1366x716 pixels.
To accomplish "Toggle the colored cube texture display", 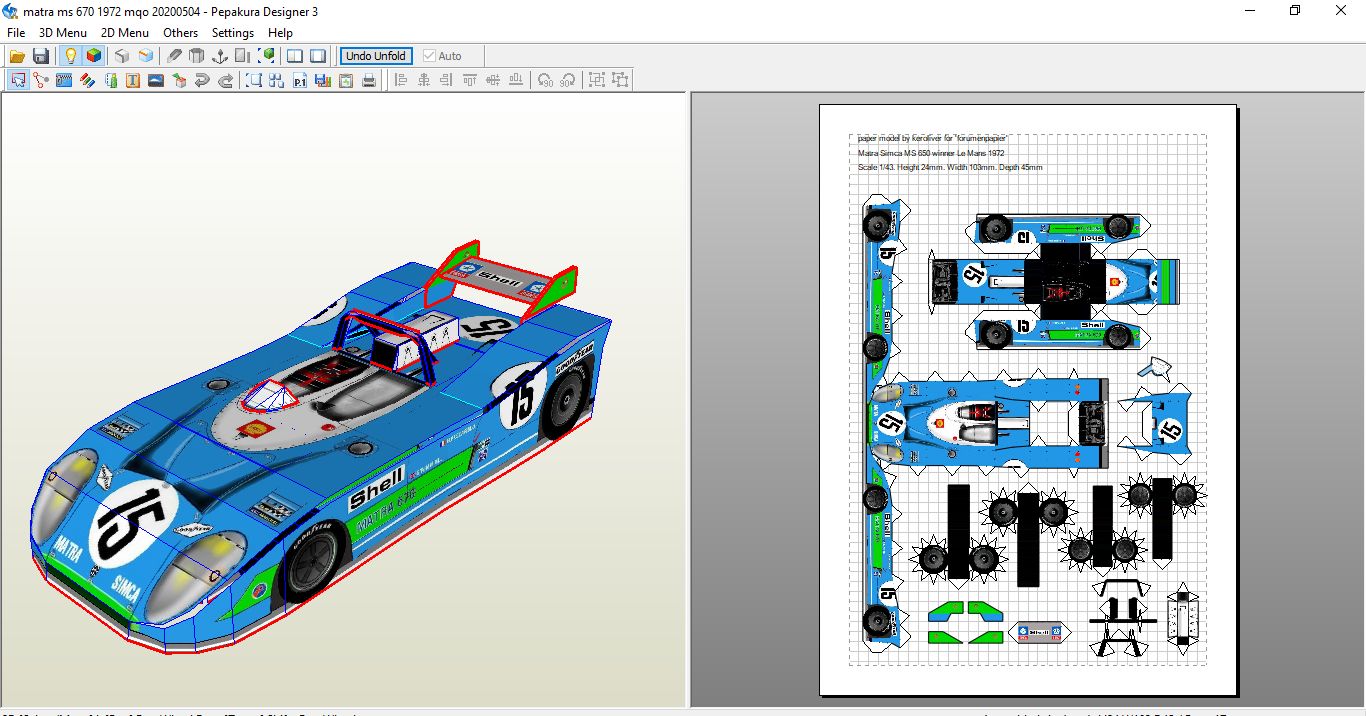I will [93, 56].
